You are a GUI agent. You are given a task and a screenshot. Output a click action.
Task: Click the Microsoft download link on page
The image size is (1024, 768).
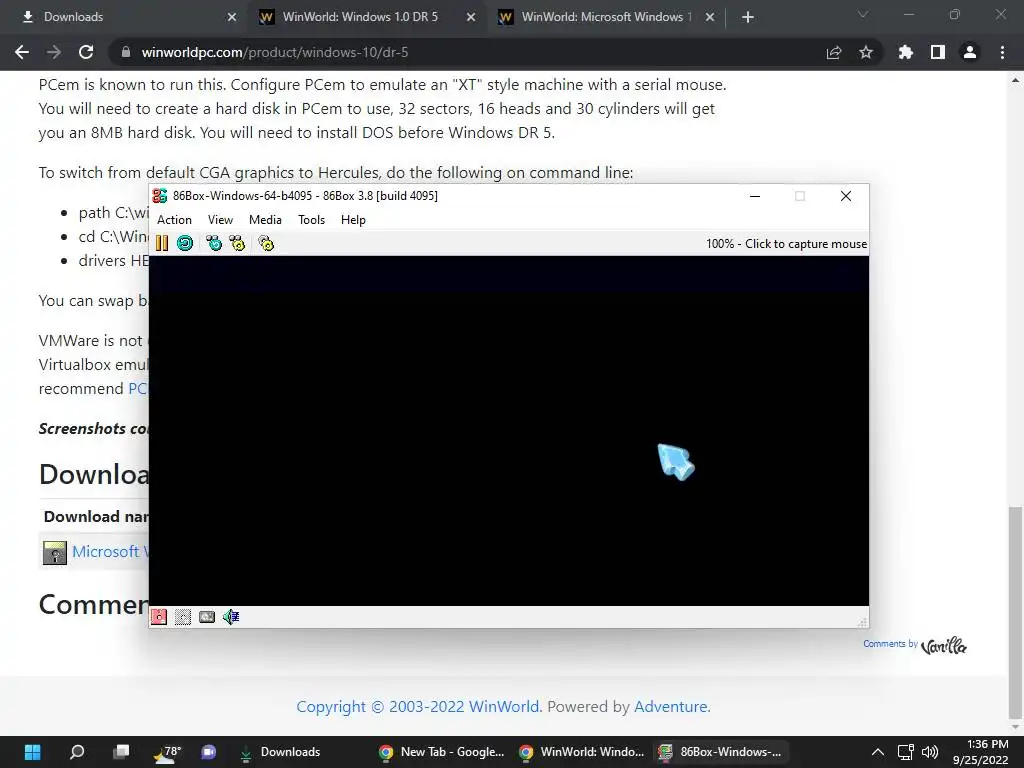click(110, 551)
